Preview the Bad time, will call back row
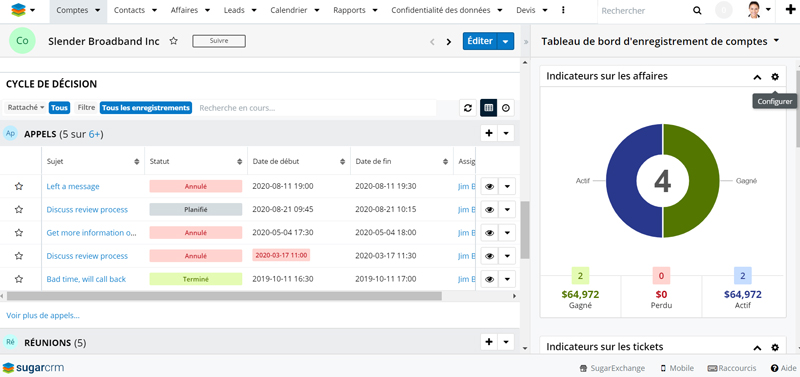The width and height of the screenshot is (800, 377). tap(489, 279)
